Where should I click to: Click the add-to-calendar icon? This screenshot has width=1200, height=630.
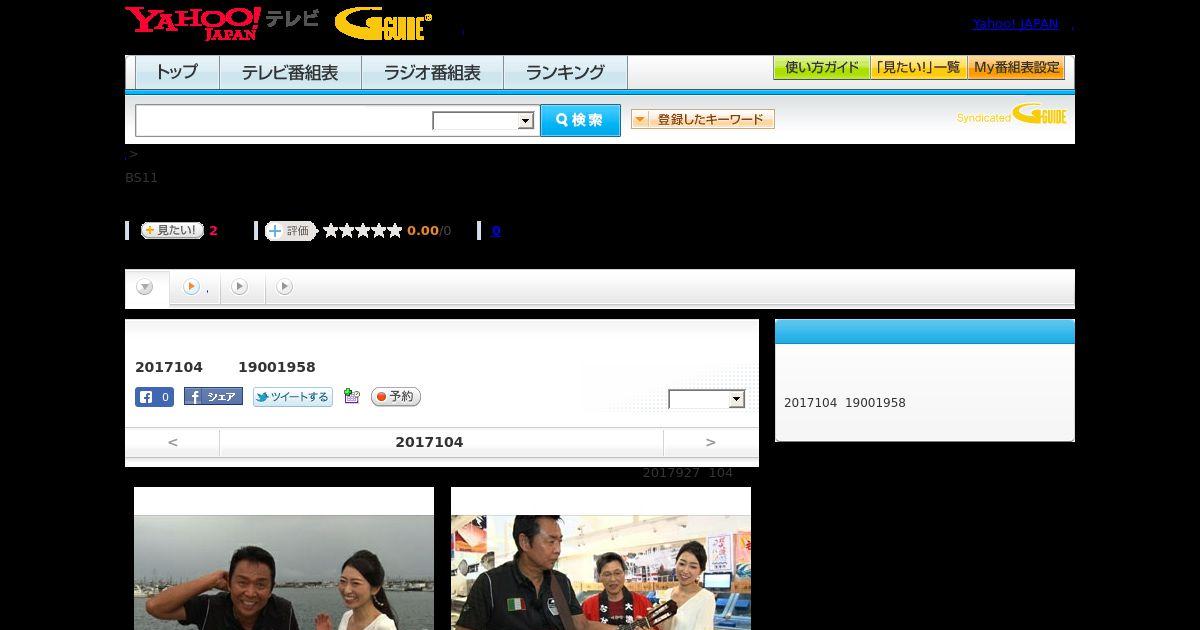[351, 396]
